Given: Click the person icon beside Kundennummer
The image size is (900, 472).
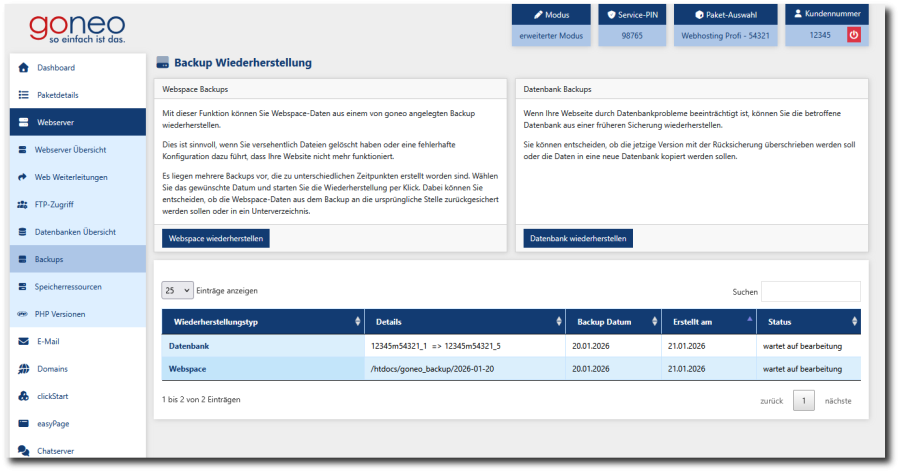Looking at the screenshot, I should (798, 13).
